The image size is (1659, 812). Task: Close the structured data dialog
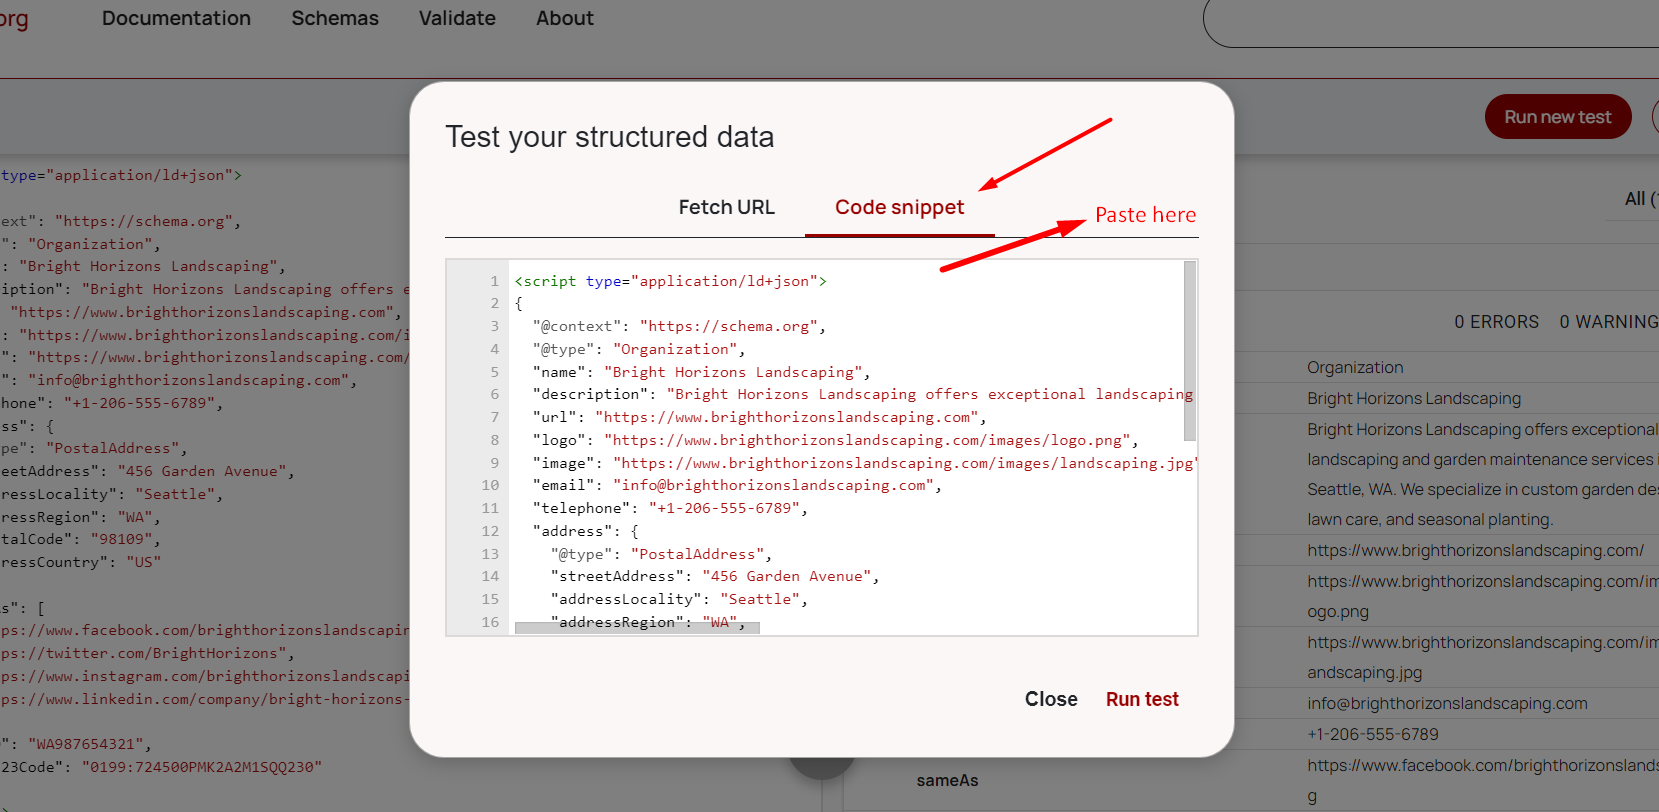pyautogui.click(x=1051, y=699)
